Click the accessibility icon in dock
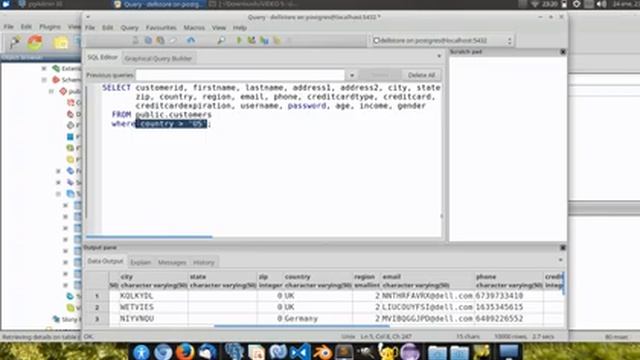Screen dimensions: 640x360 pyautogui.click(x=141, y=352)
